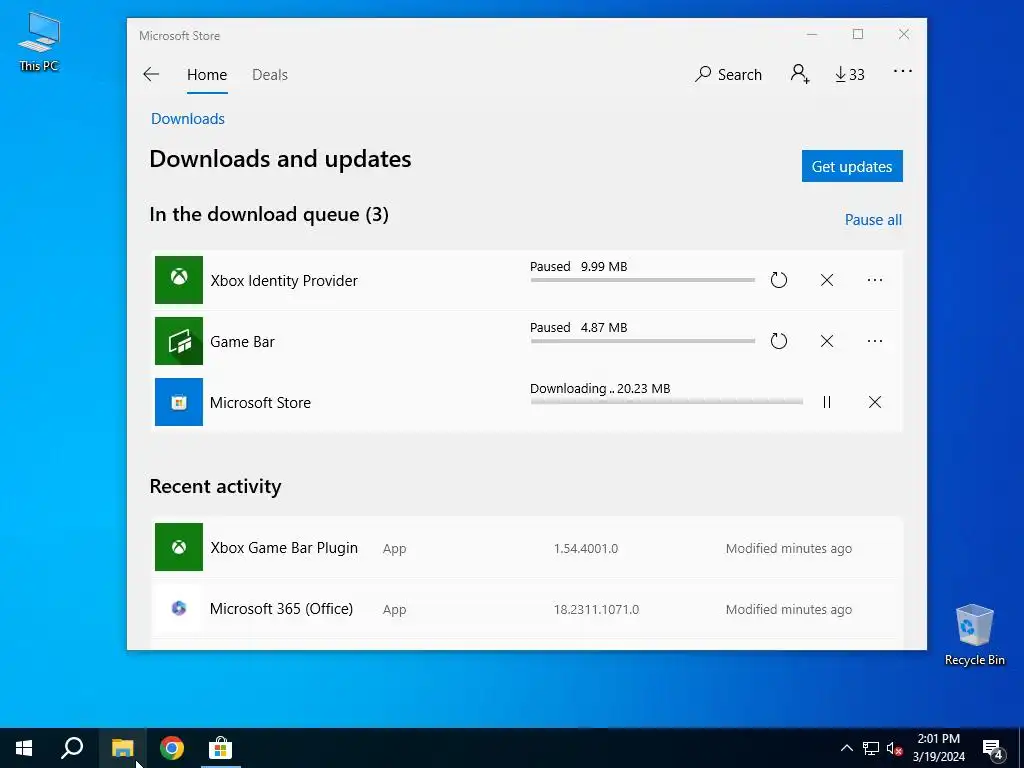Cancel the Game Bar download
The height and width of the screenshot is (768, 1024).
[x=827, y=341]
